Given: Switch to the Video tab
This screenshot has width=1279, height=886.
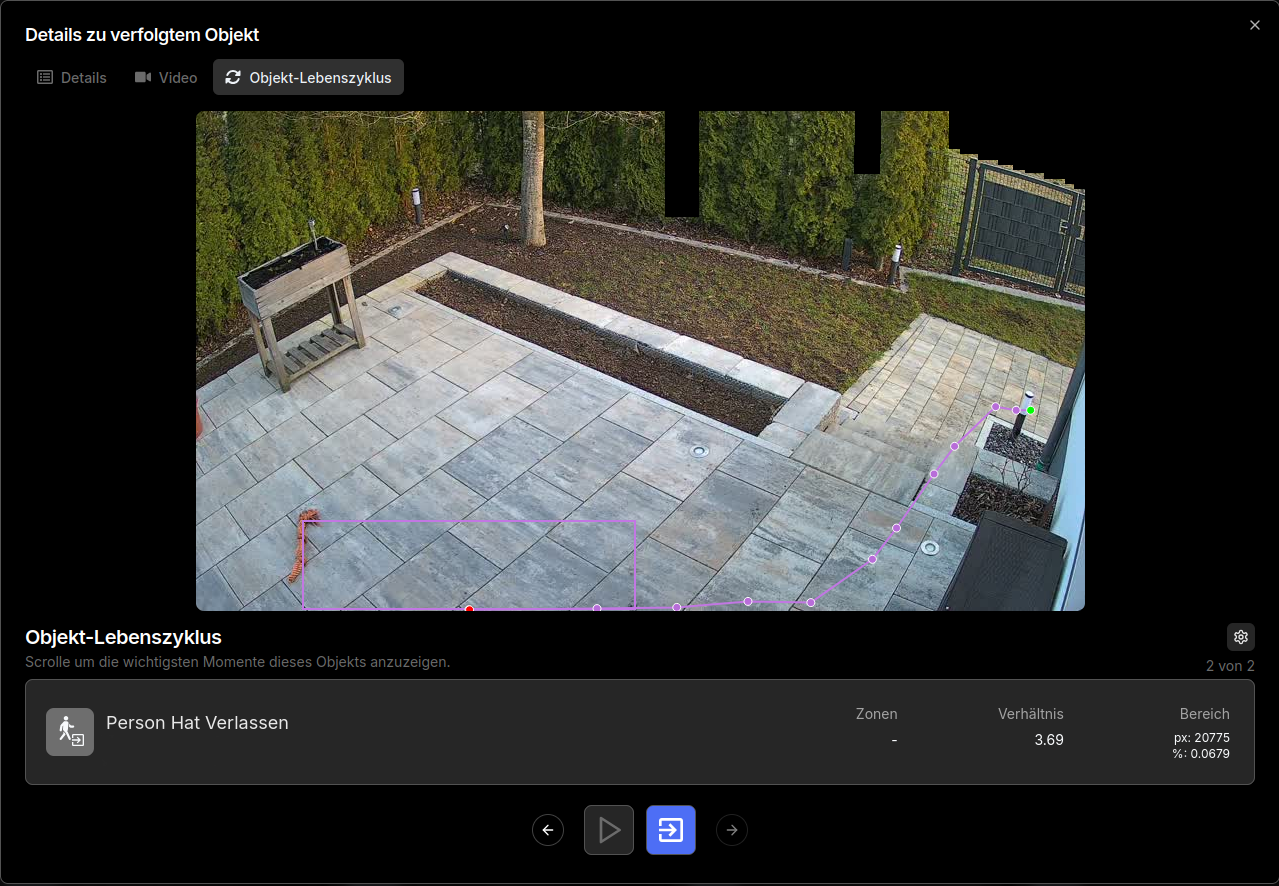Looking at the screenshot, I should pyautogui.click(x=166, y=77).
